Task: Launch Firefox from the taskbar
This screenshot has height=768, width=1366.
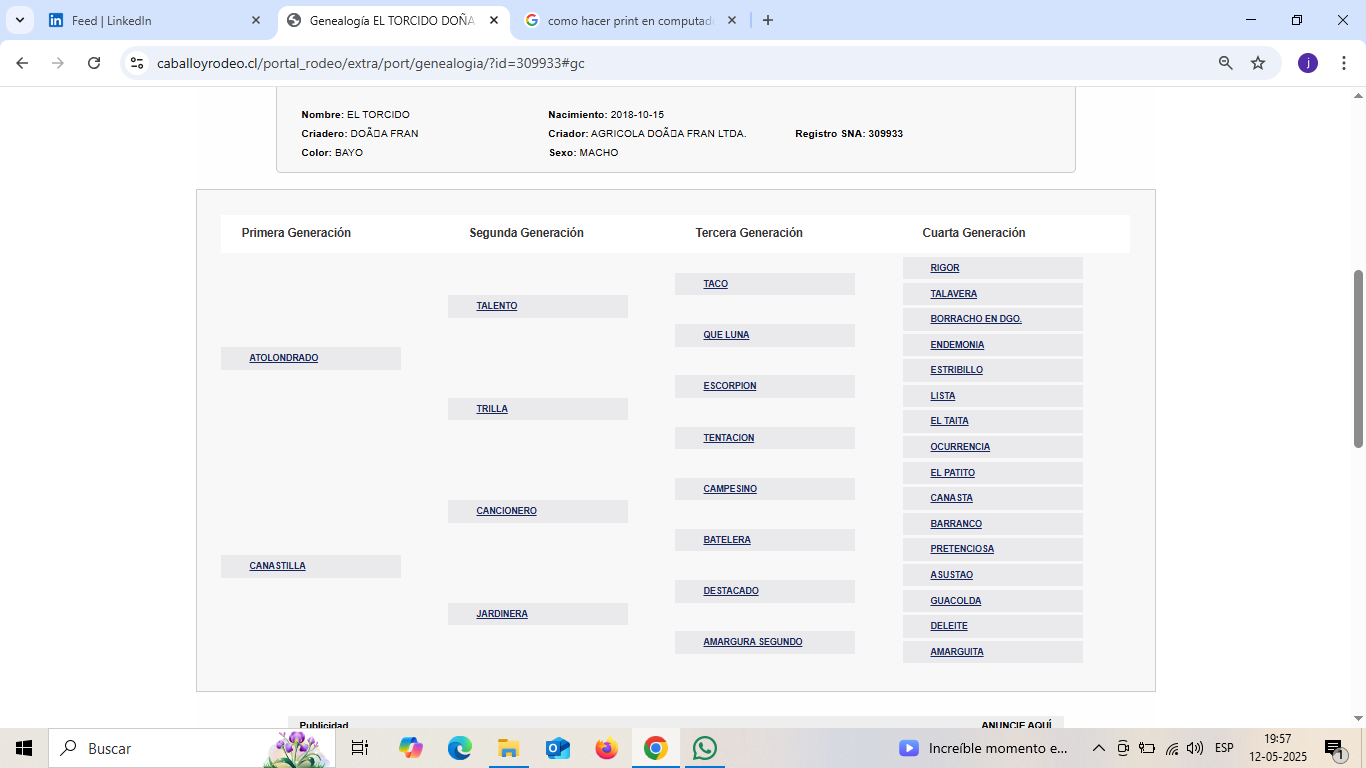Action: pos(606,748)
